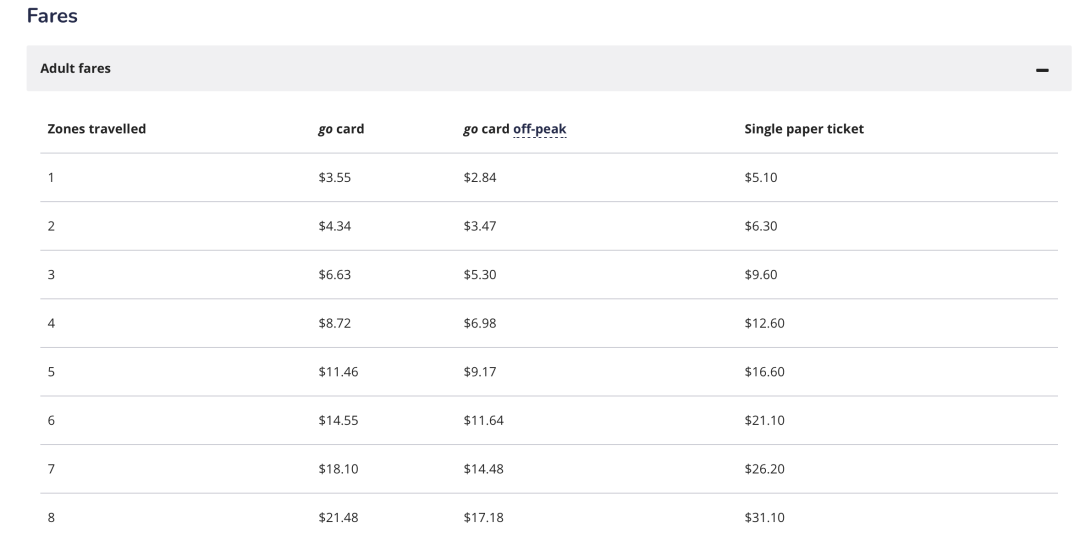This screenshot has width=1080, height=550.
Task: Select the $4.34 fare for two zones
Action: coord(335,226)
